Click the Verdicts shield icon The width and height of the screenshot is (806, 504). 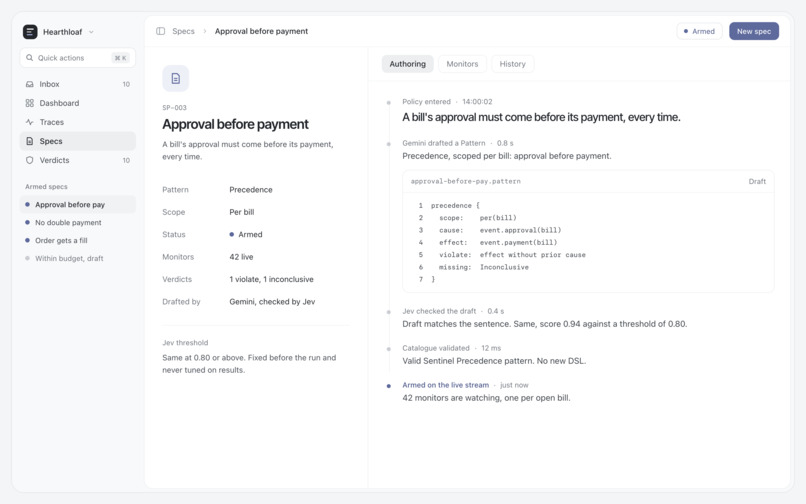[x=30, y=160]
